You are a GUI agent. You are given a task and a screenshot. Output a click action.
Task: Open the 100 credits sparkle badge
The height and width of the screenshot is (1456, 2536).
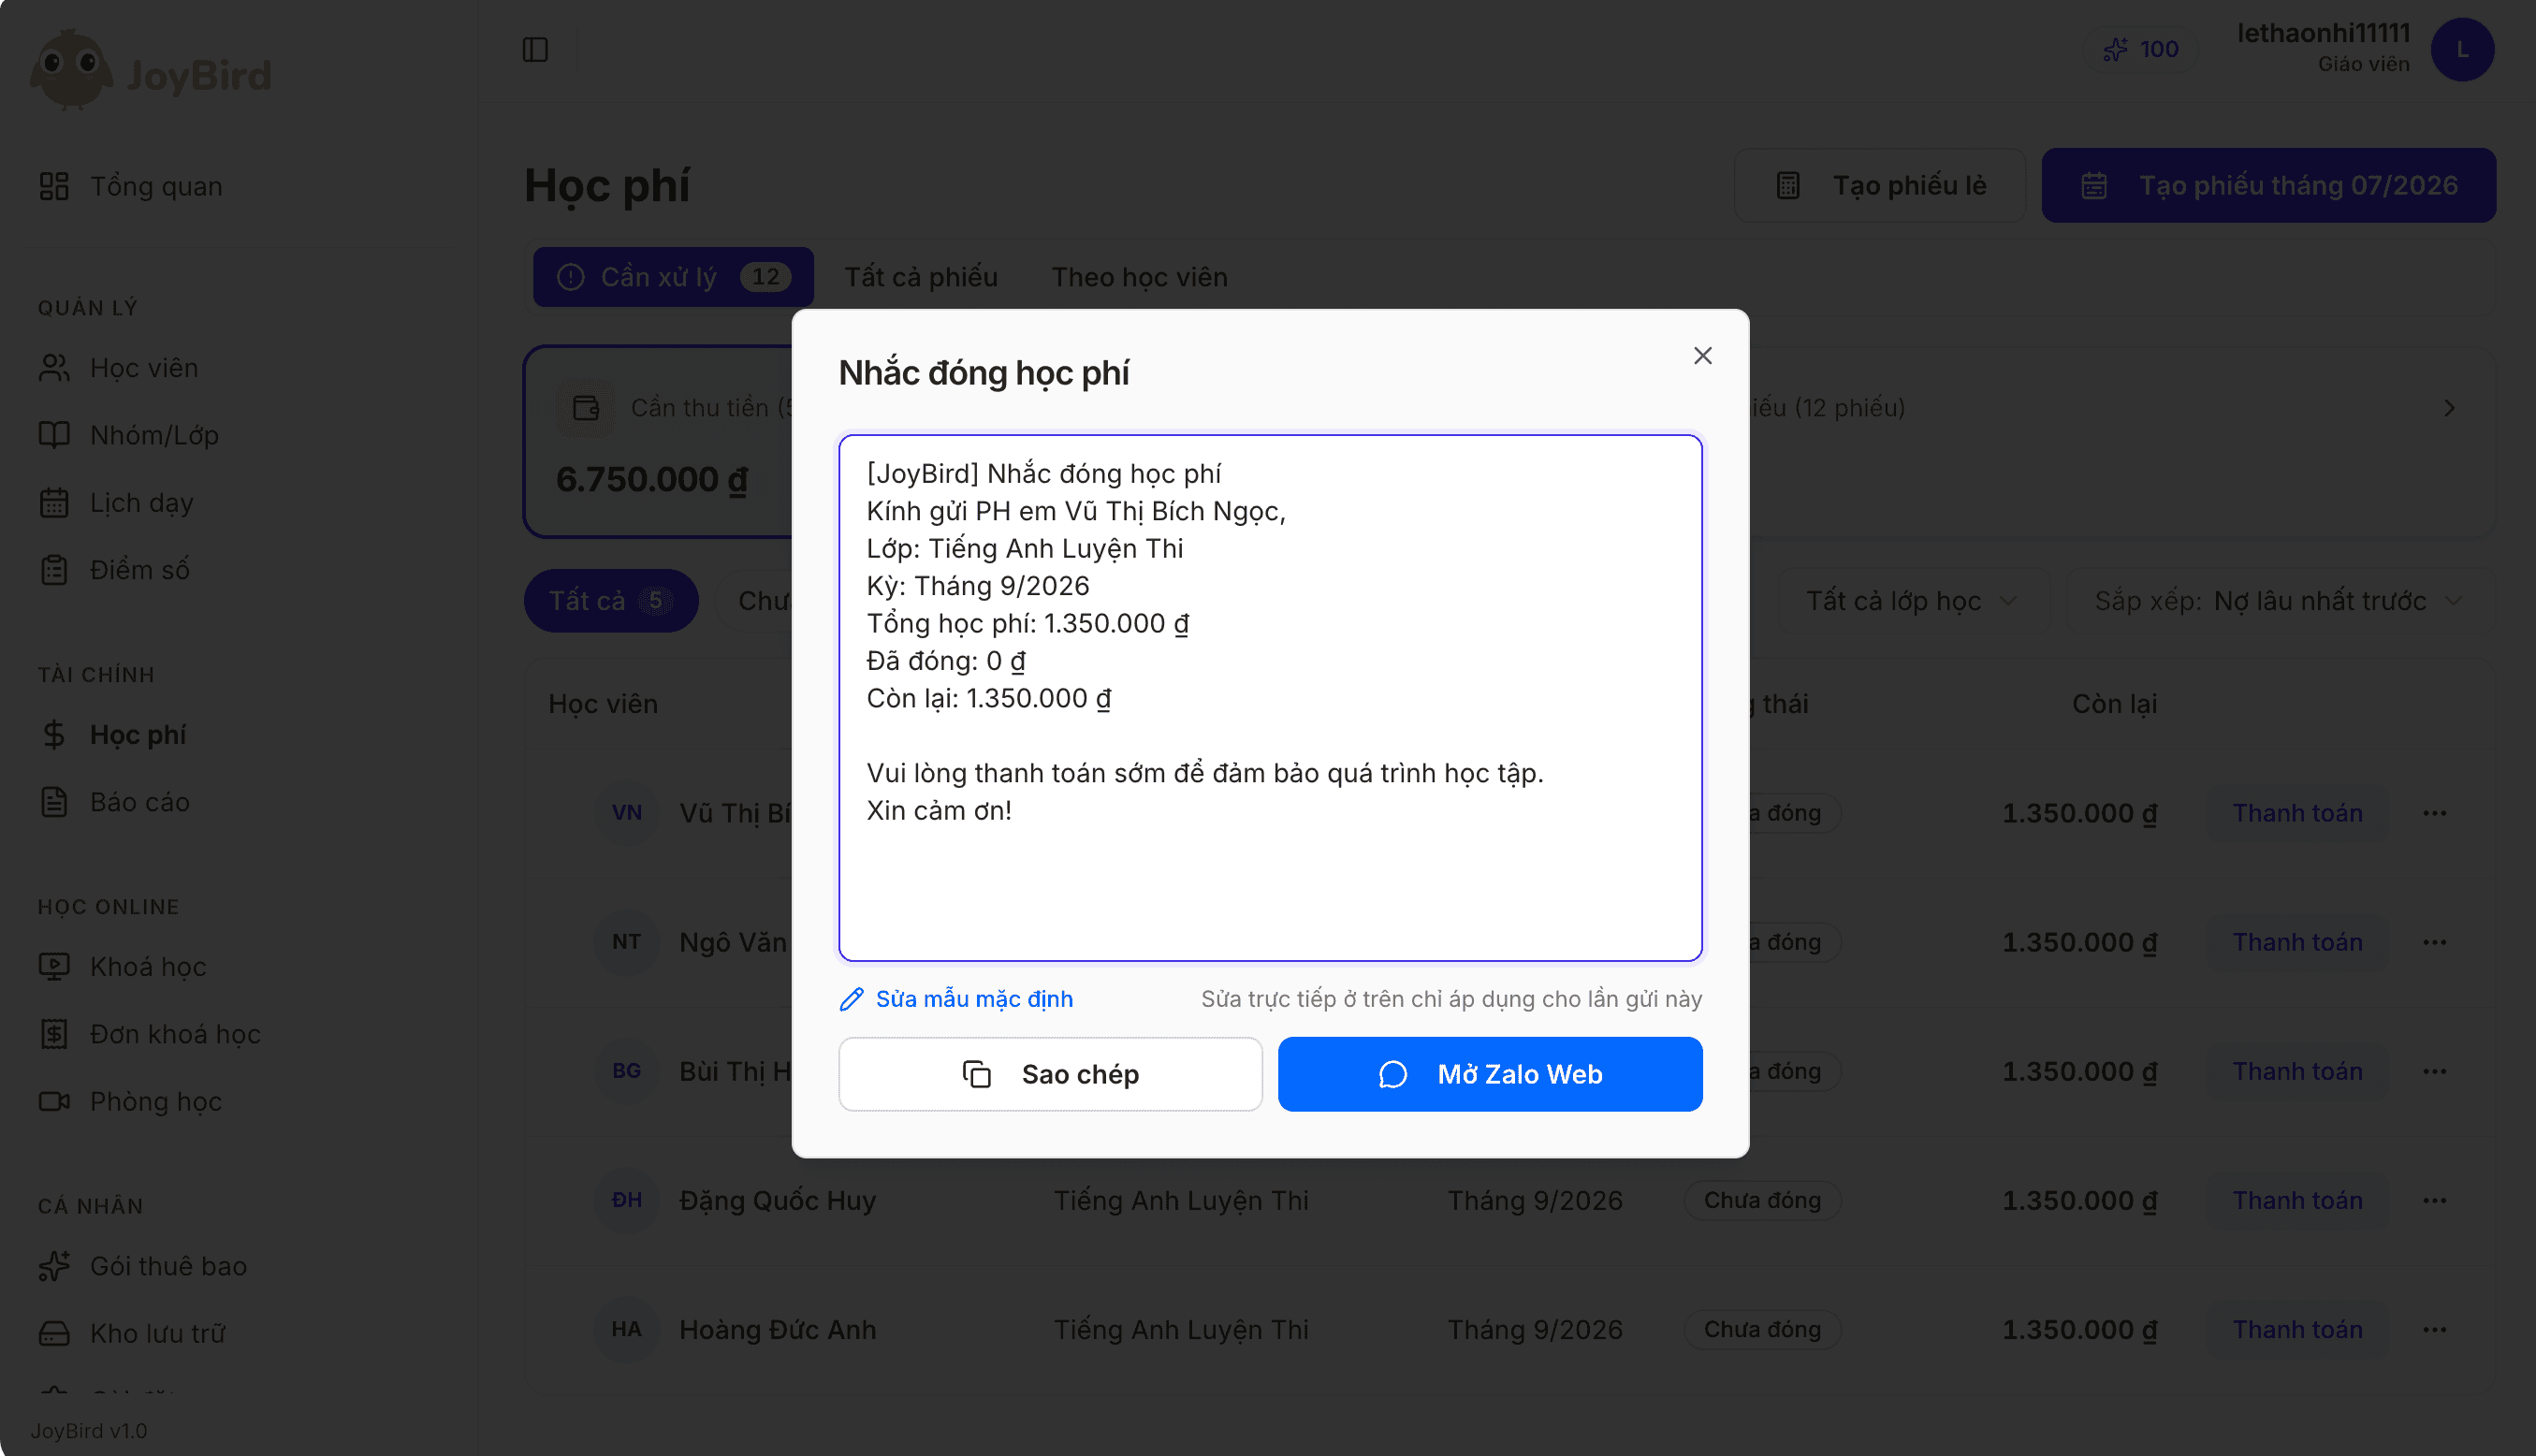(2140, 49)
